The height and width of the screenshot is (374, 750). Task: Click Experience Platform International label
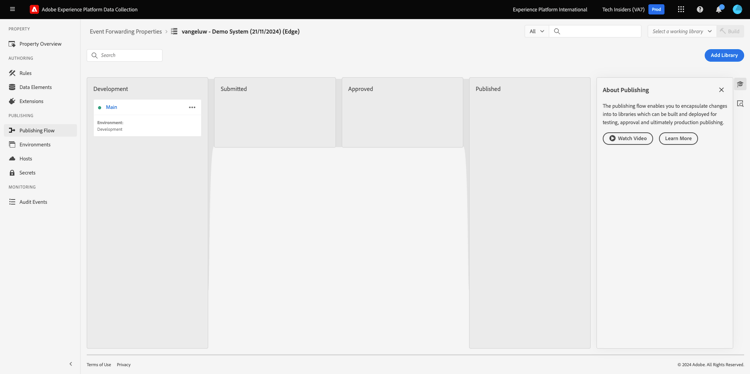point(550,10)
